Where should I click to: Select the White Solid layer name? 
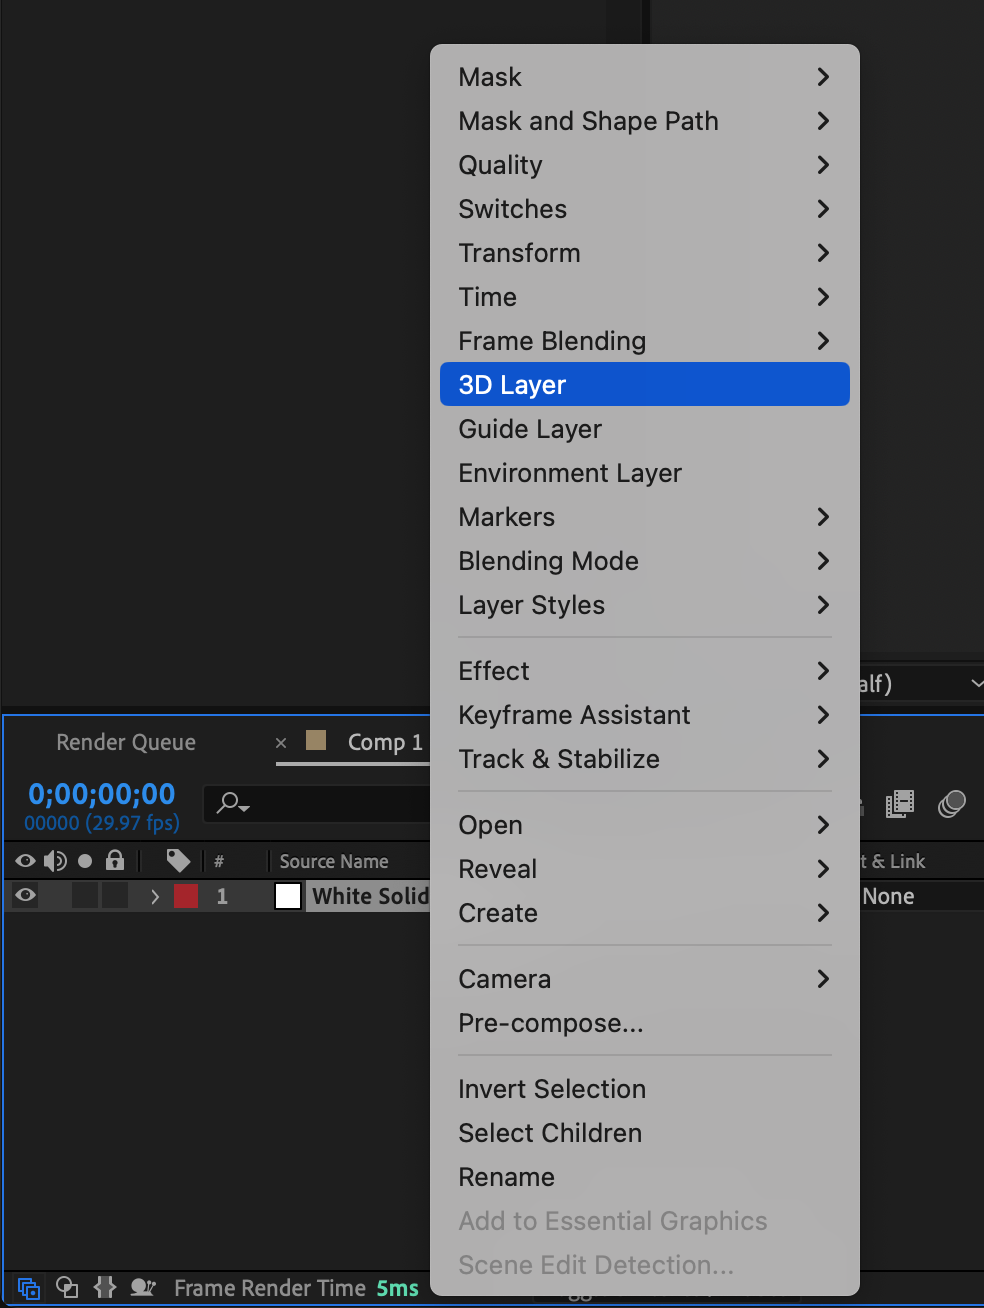pos(370,896)
